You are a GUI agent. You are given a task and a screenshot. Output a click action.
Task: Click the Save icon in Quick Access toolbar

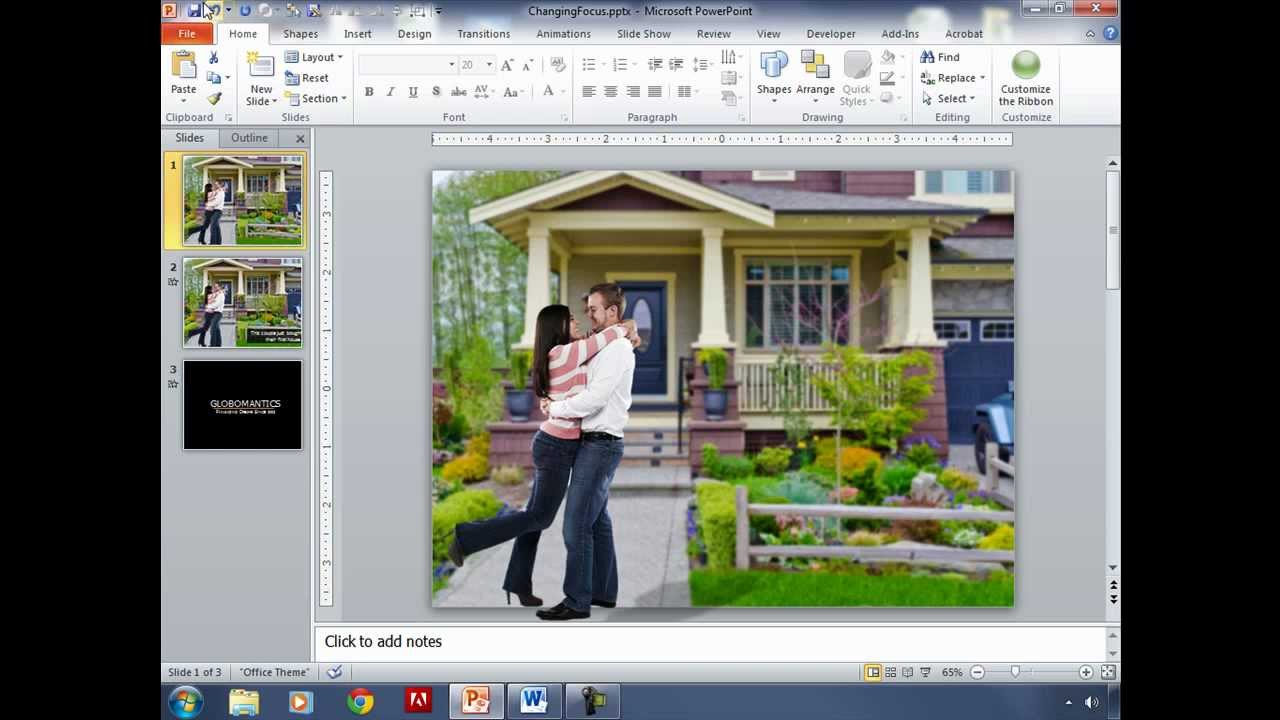point(194,10)
